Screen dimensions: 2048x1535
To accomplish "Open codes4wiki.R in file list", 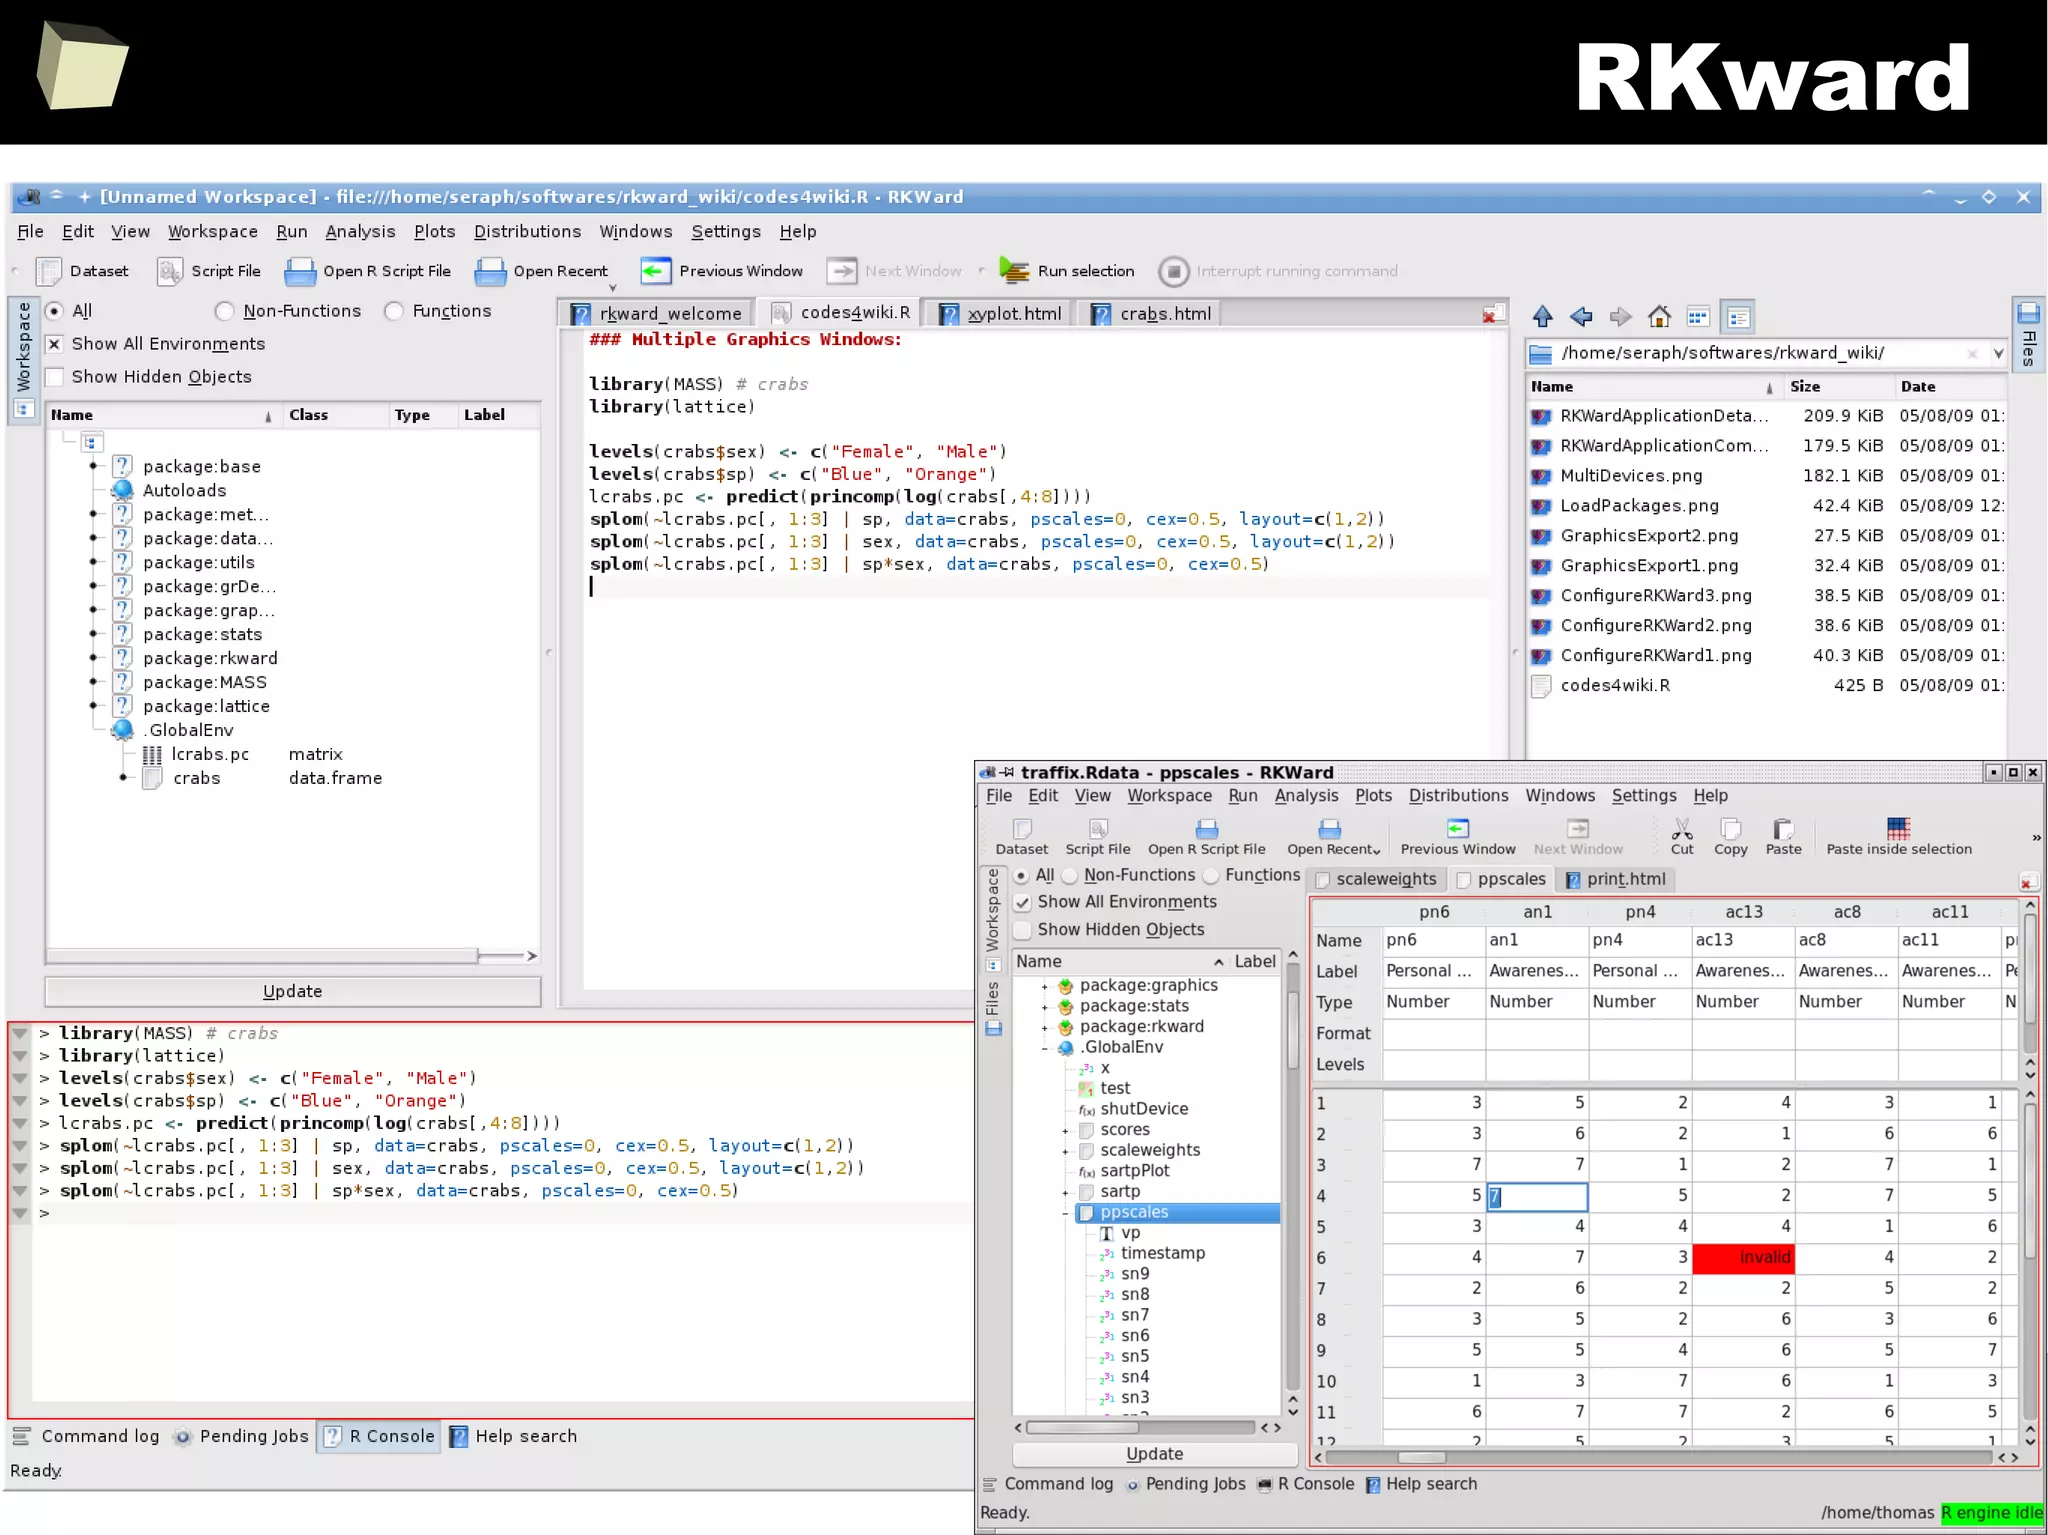I will pyautogui.click(x=1614, y=686).
